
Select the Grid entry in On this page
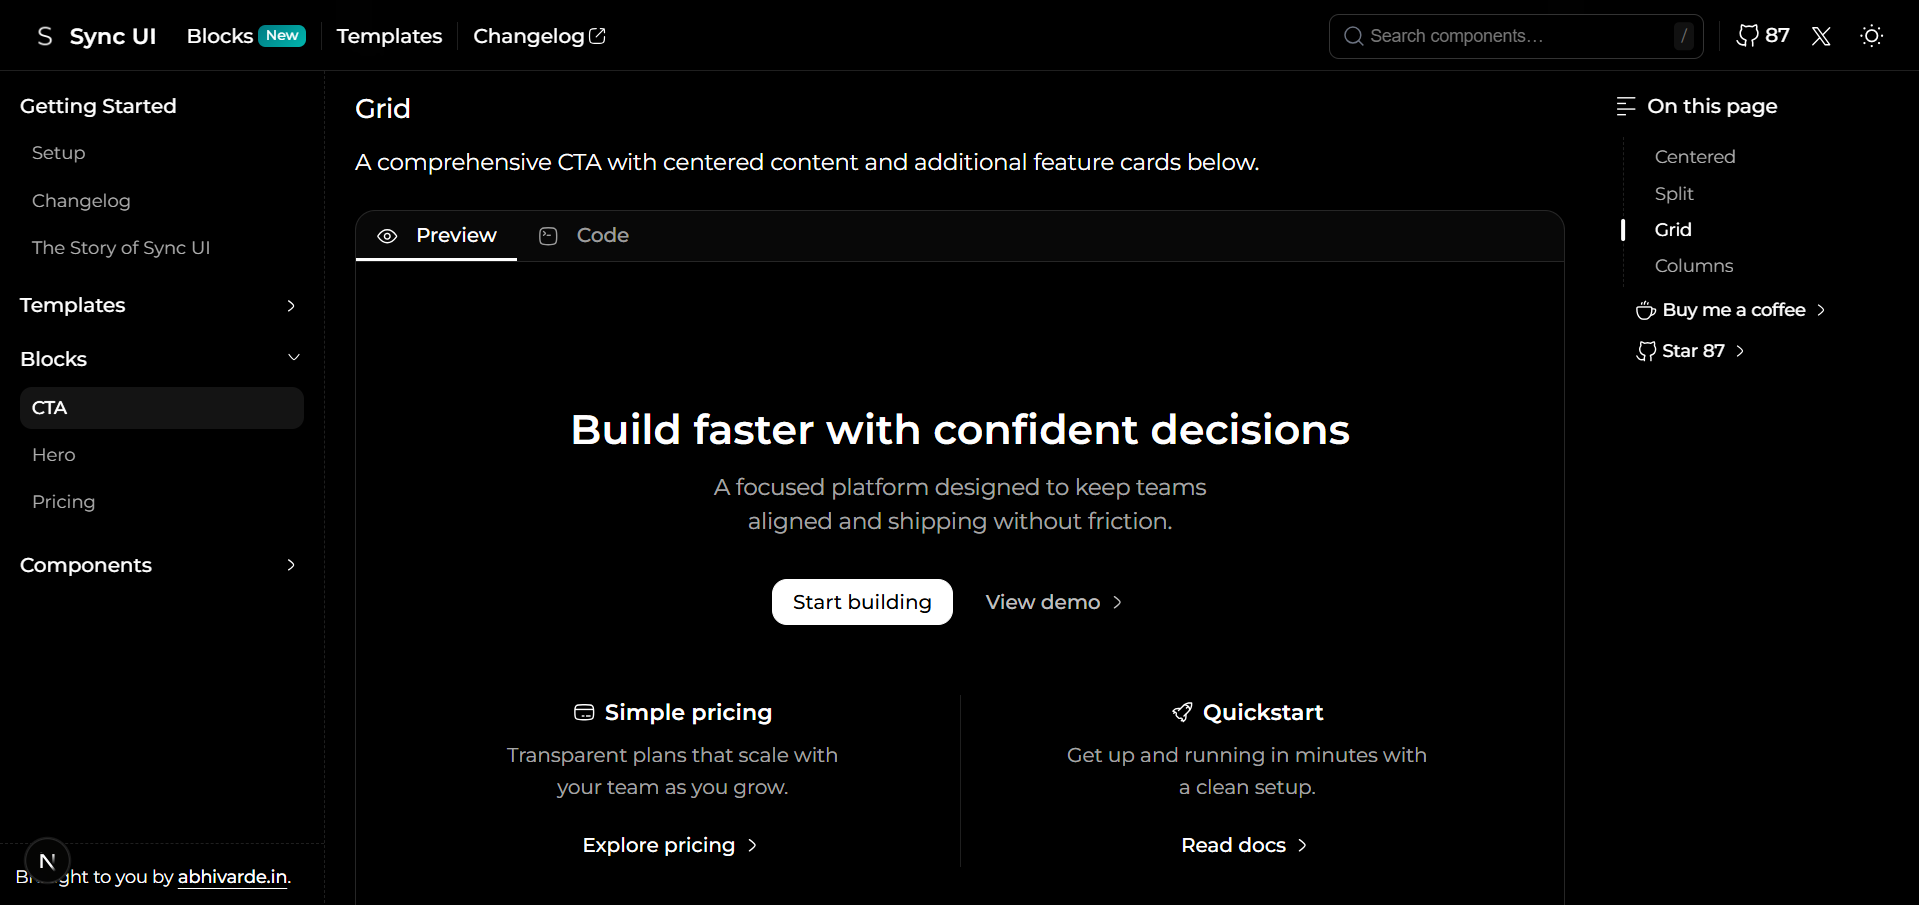[x=1671, y=229]
